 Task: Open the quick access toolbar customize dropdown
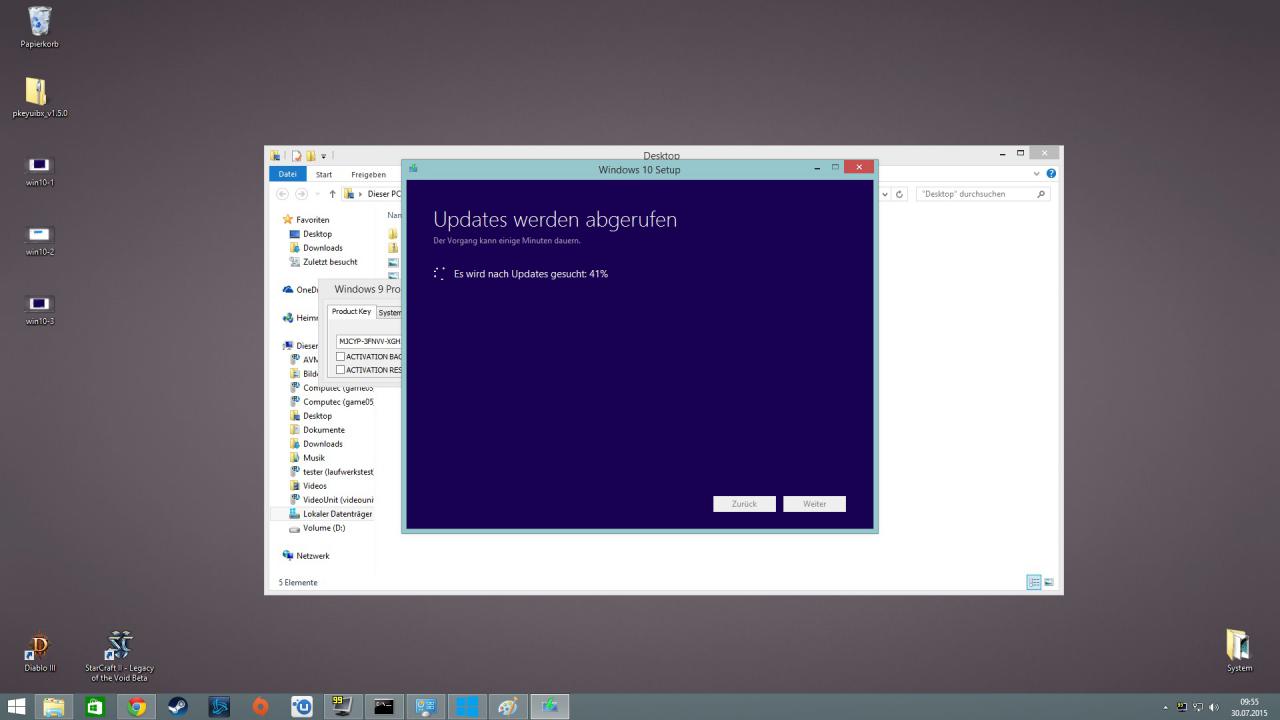click(x=324, y=156)
